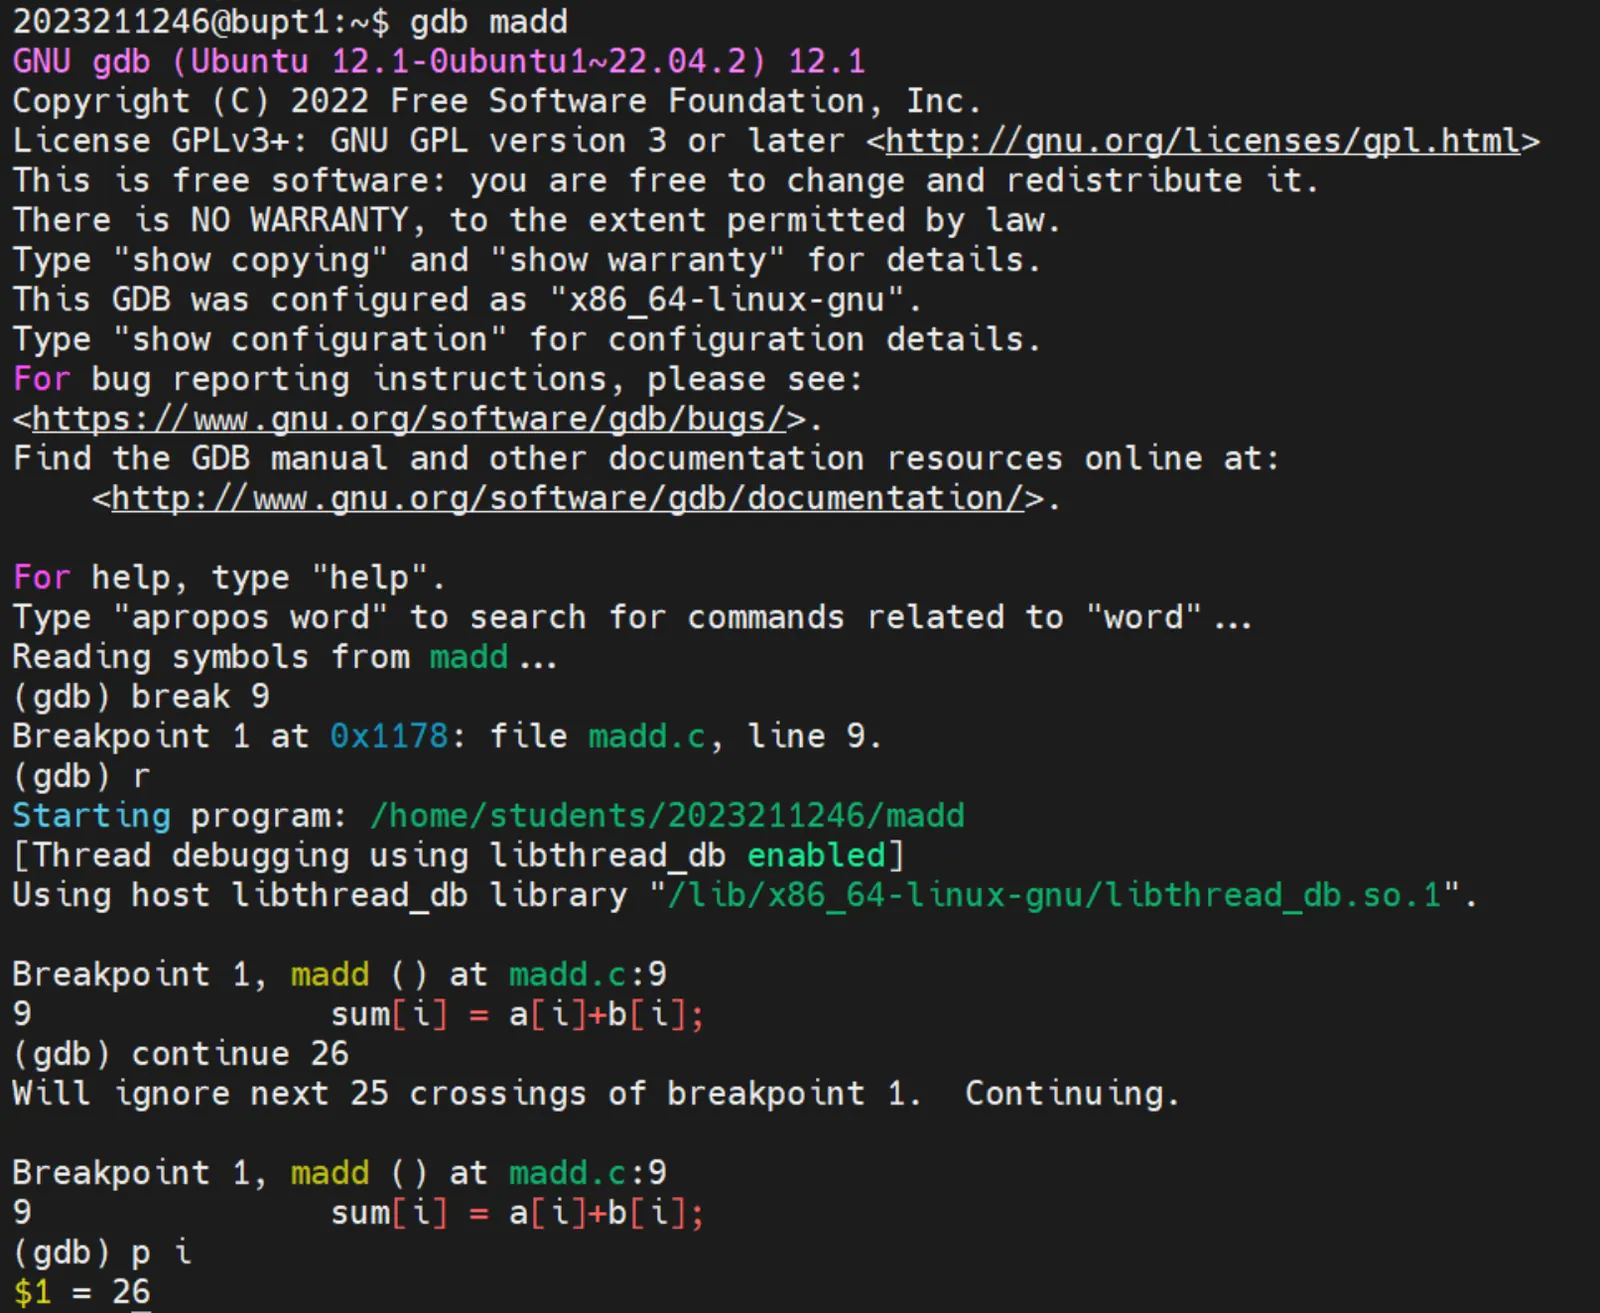Select the '$1 = 26' output value
This screenshot has height=1313, width=1600.
(82, 1292)
